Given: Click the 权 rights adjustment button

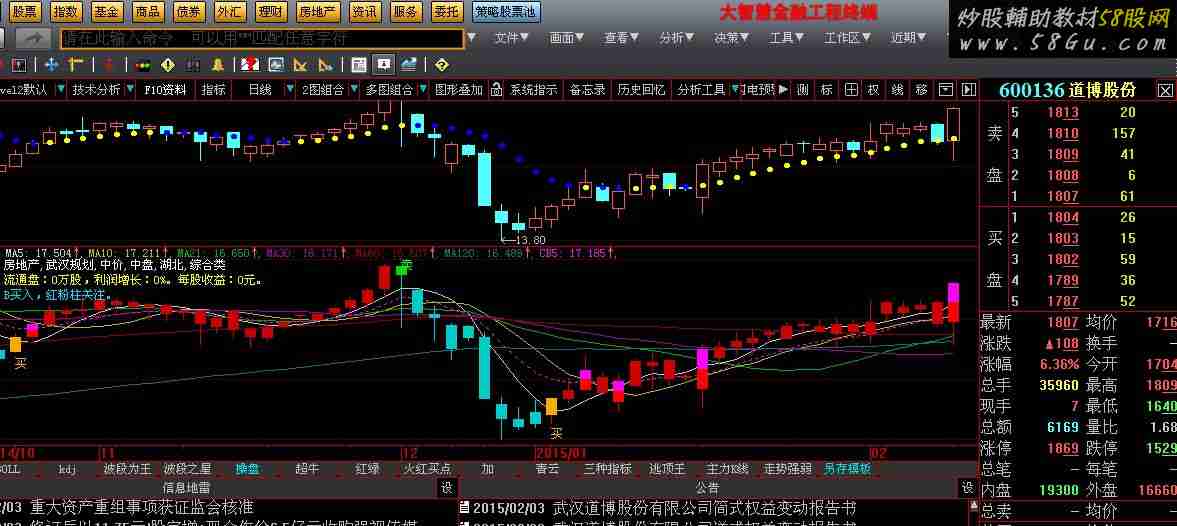Looking at the screenshot, I should click(x=873, y=90).
